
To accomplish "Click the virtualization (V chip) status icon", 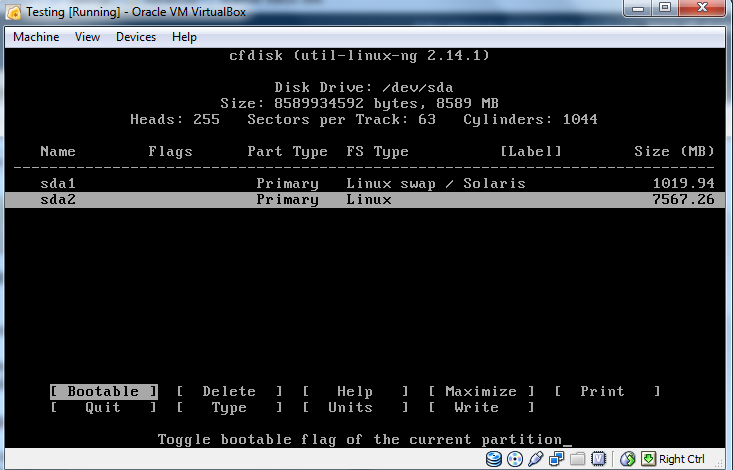I will pyautogui.click(x=598, y=459).
